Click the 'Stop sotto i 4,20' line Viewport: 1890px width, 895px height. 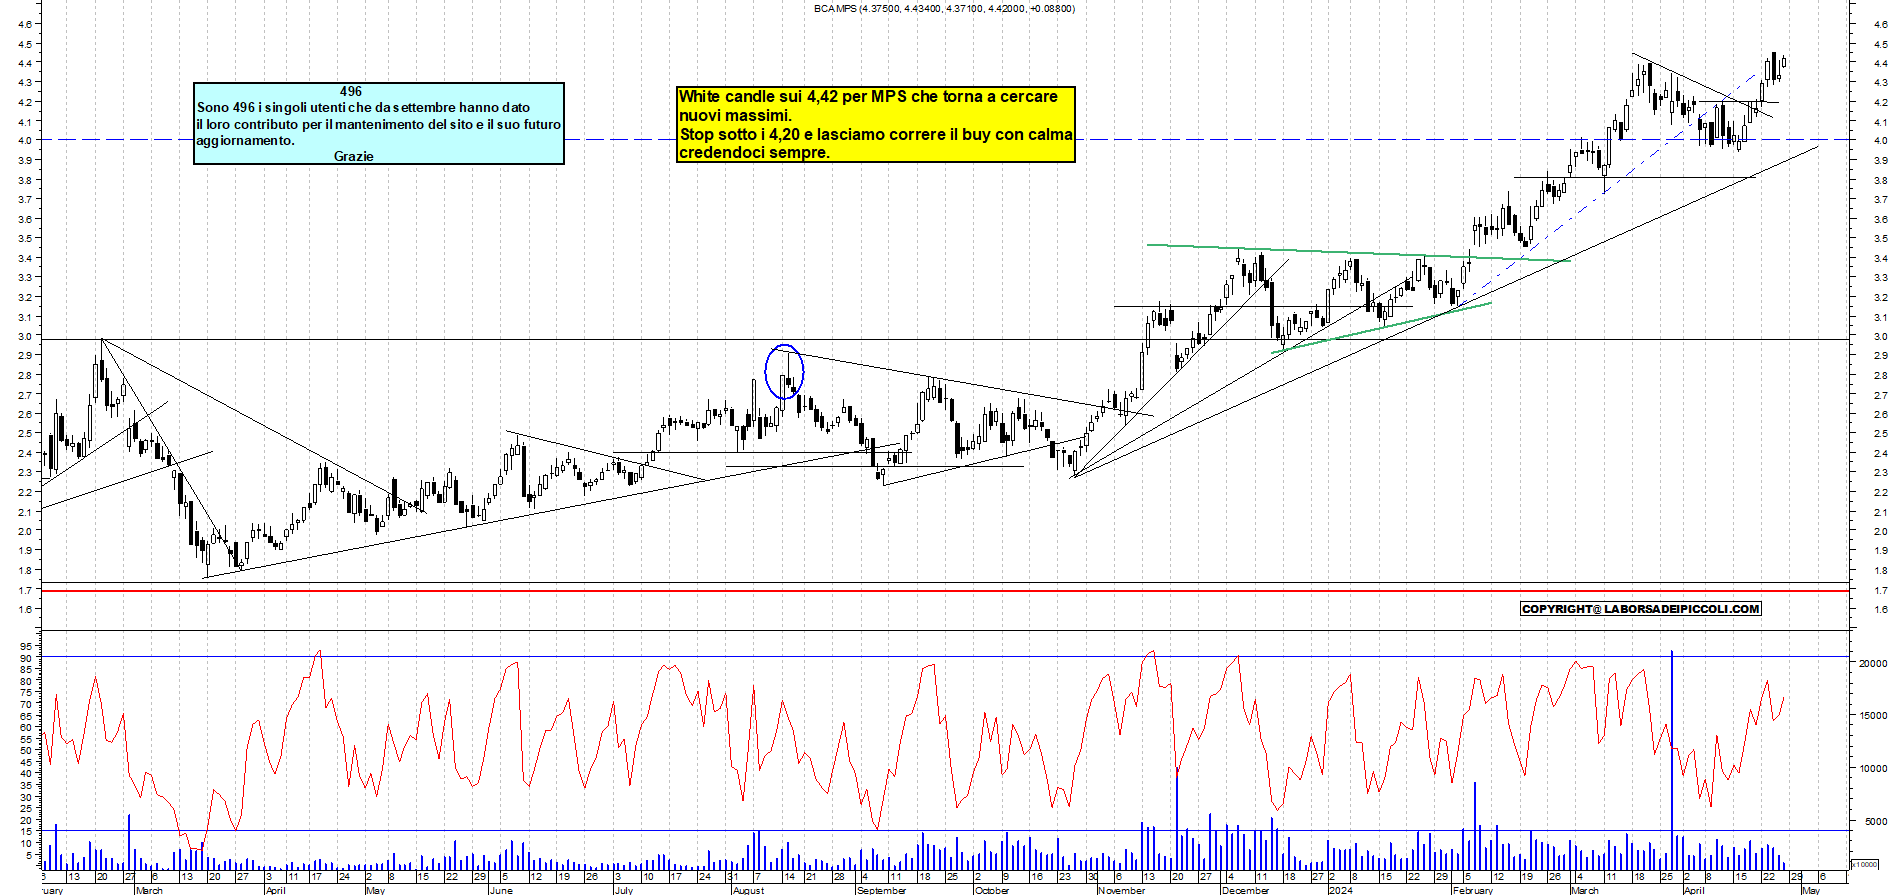pyautogui.click(x=876, y=134)
